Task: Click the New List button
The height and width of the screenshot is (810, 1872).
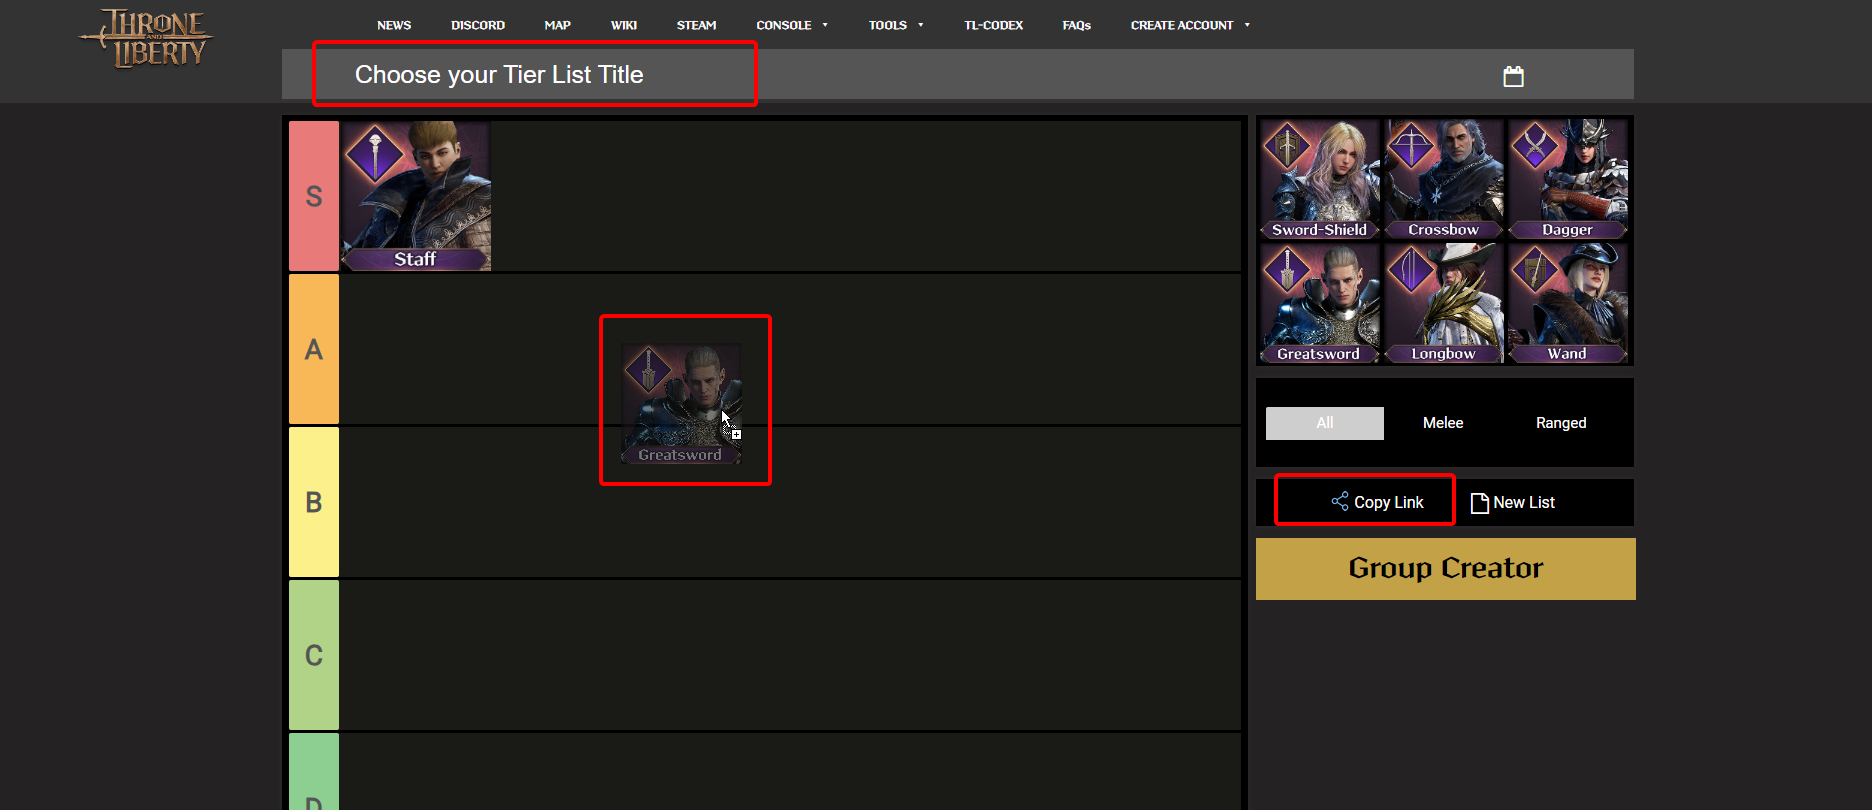Action: point(1513,502)
